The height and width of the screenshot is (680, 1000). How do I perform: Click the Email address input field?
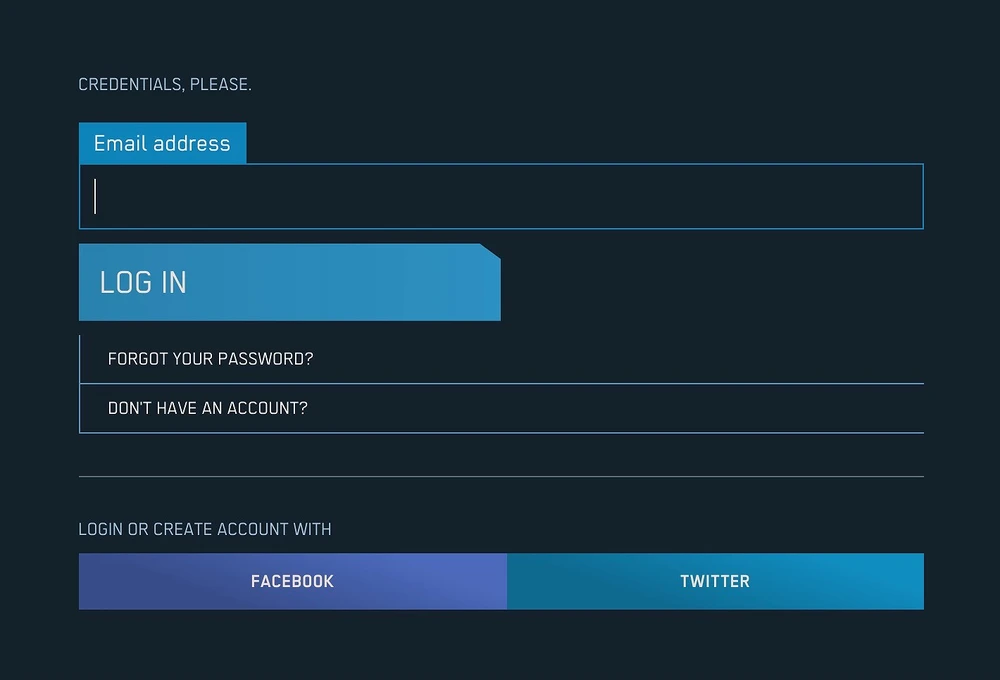(500, 197)
